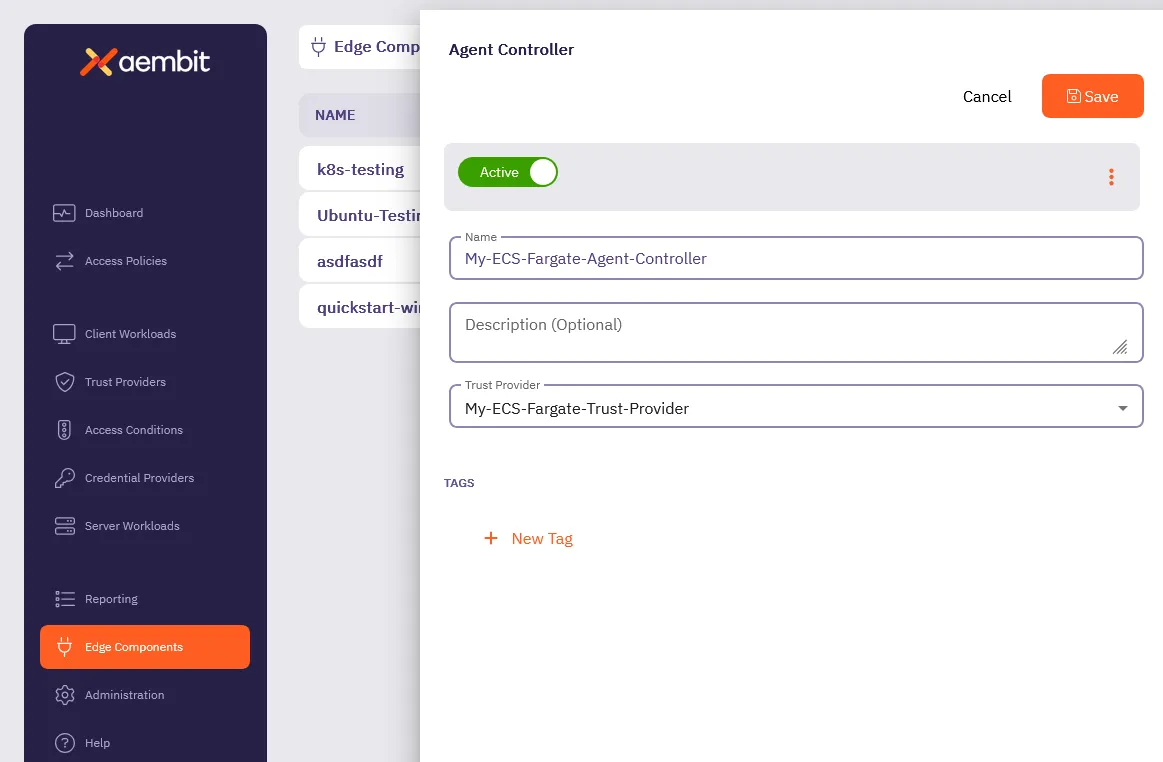Viewport: 1163px width, 762px height.
Task: Cancel the Agent Controller edits
Action: tap(987, 96)
